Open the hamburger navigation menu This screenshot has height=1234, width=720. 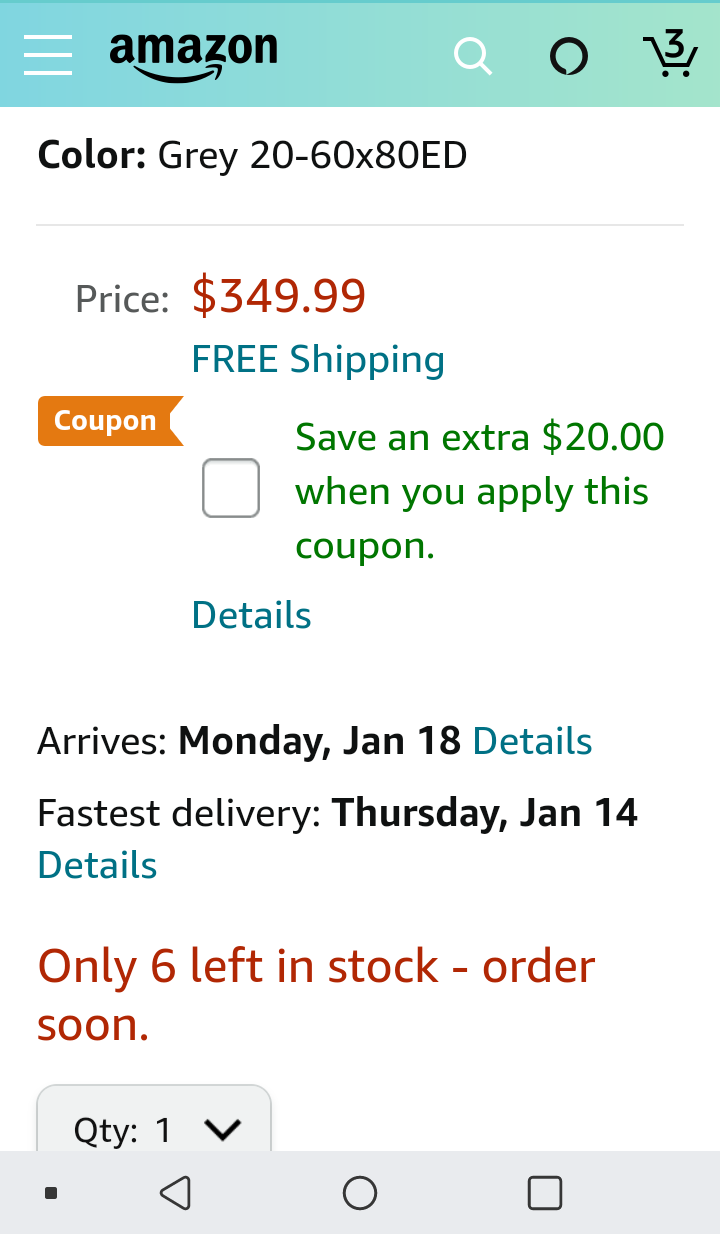coord(48,54)
